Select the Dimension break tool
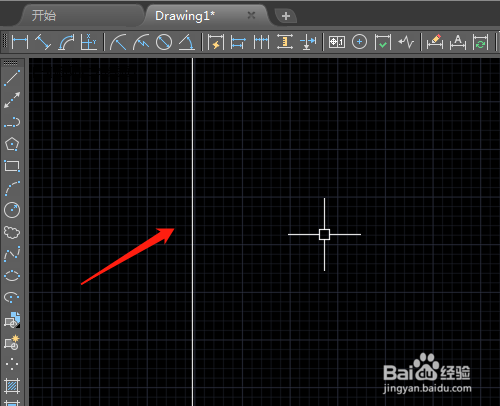500x406 pixels. point(308,42)
